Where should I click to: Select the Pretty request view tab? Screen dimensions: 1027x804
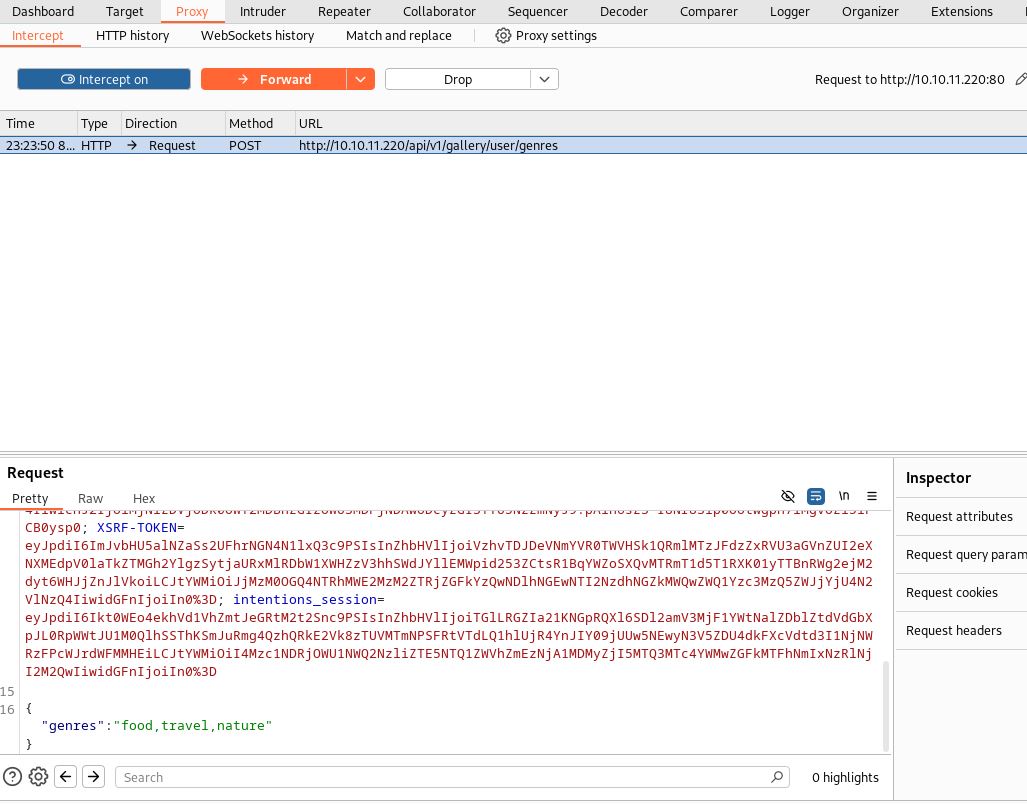coord(30,498)
